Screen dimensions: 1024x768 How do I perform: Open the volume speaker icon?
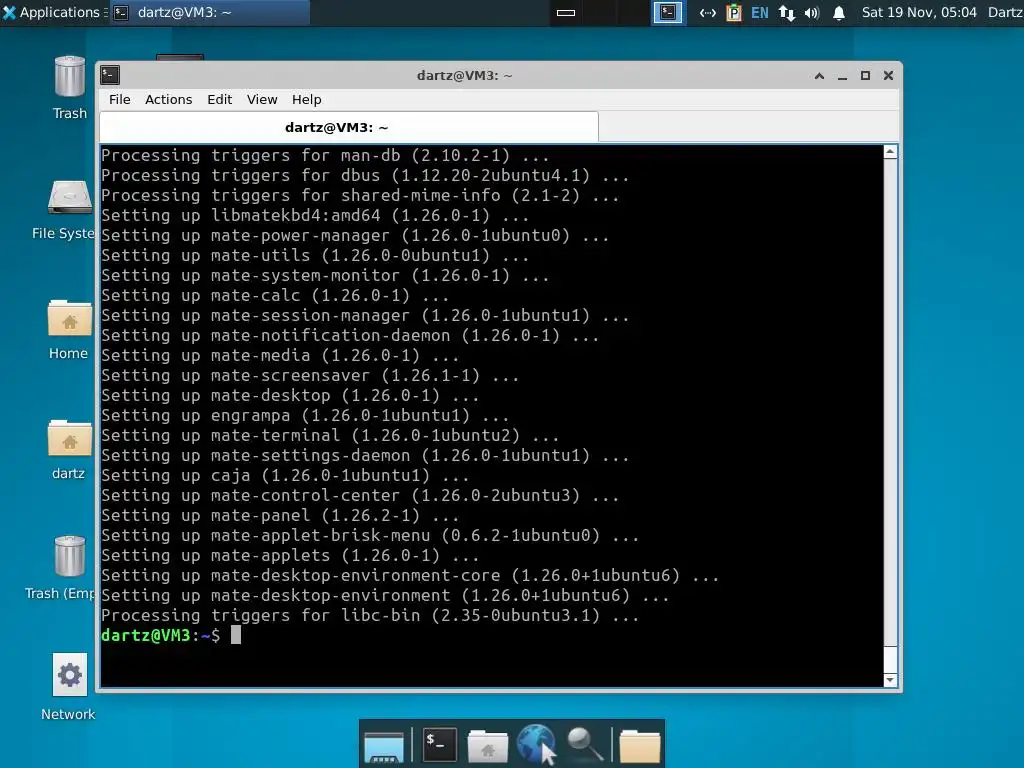click(812, 12)
